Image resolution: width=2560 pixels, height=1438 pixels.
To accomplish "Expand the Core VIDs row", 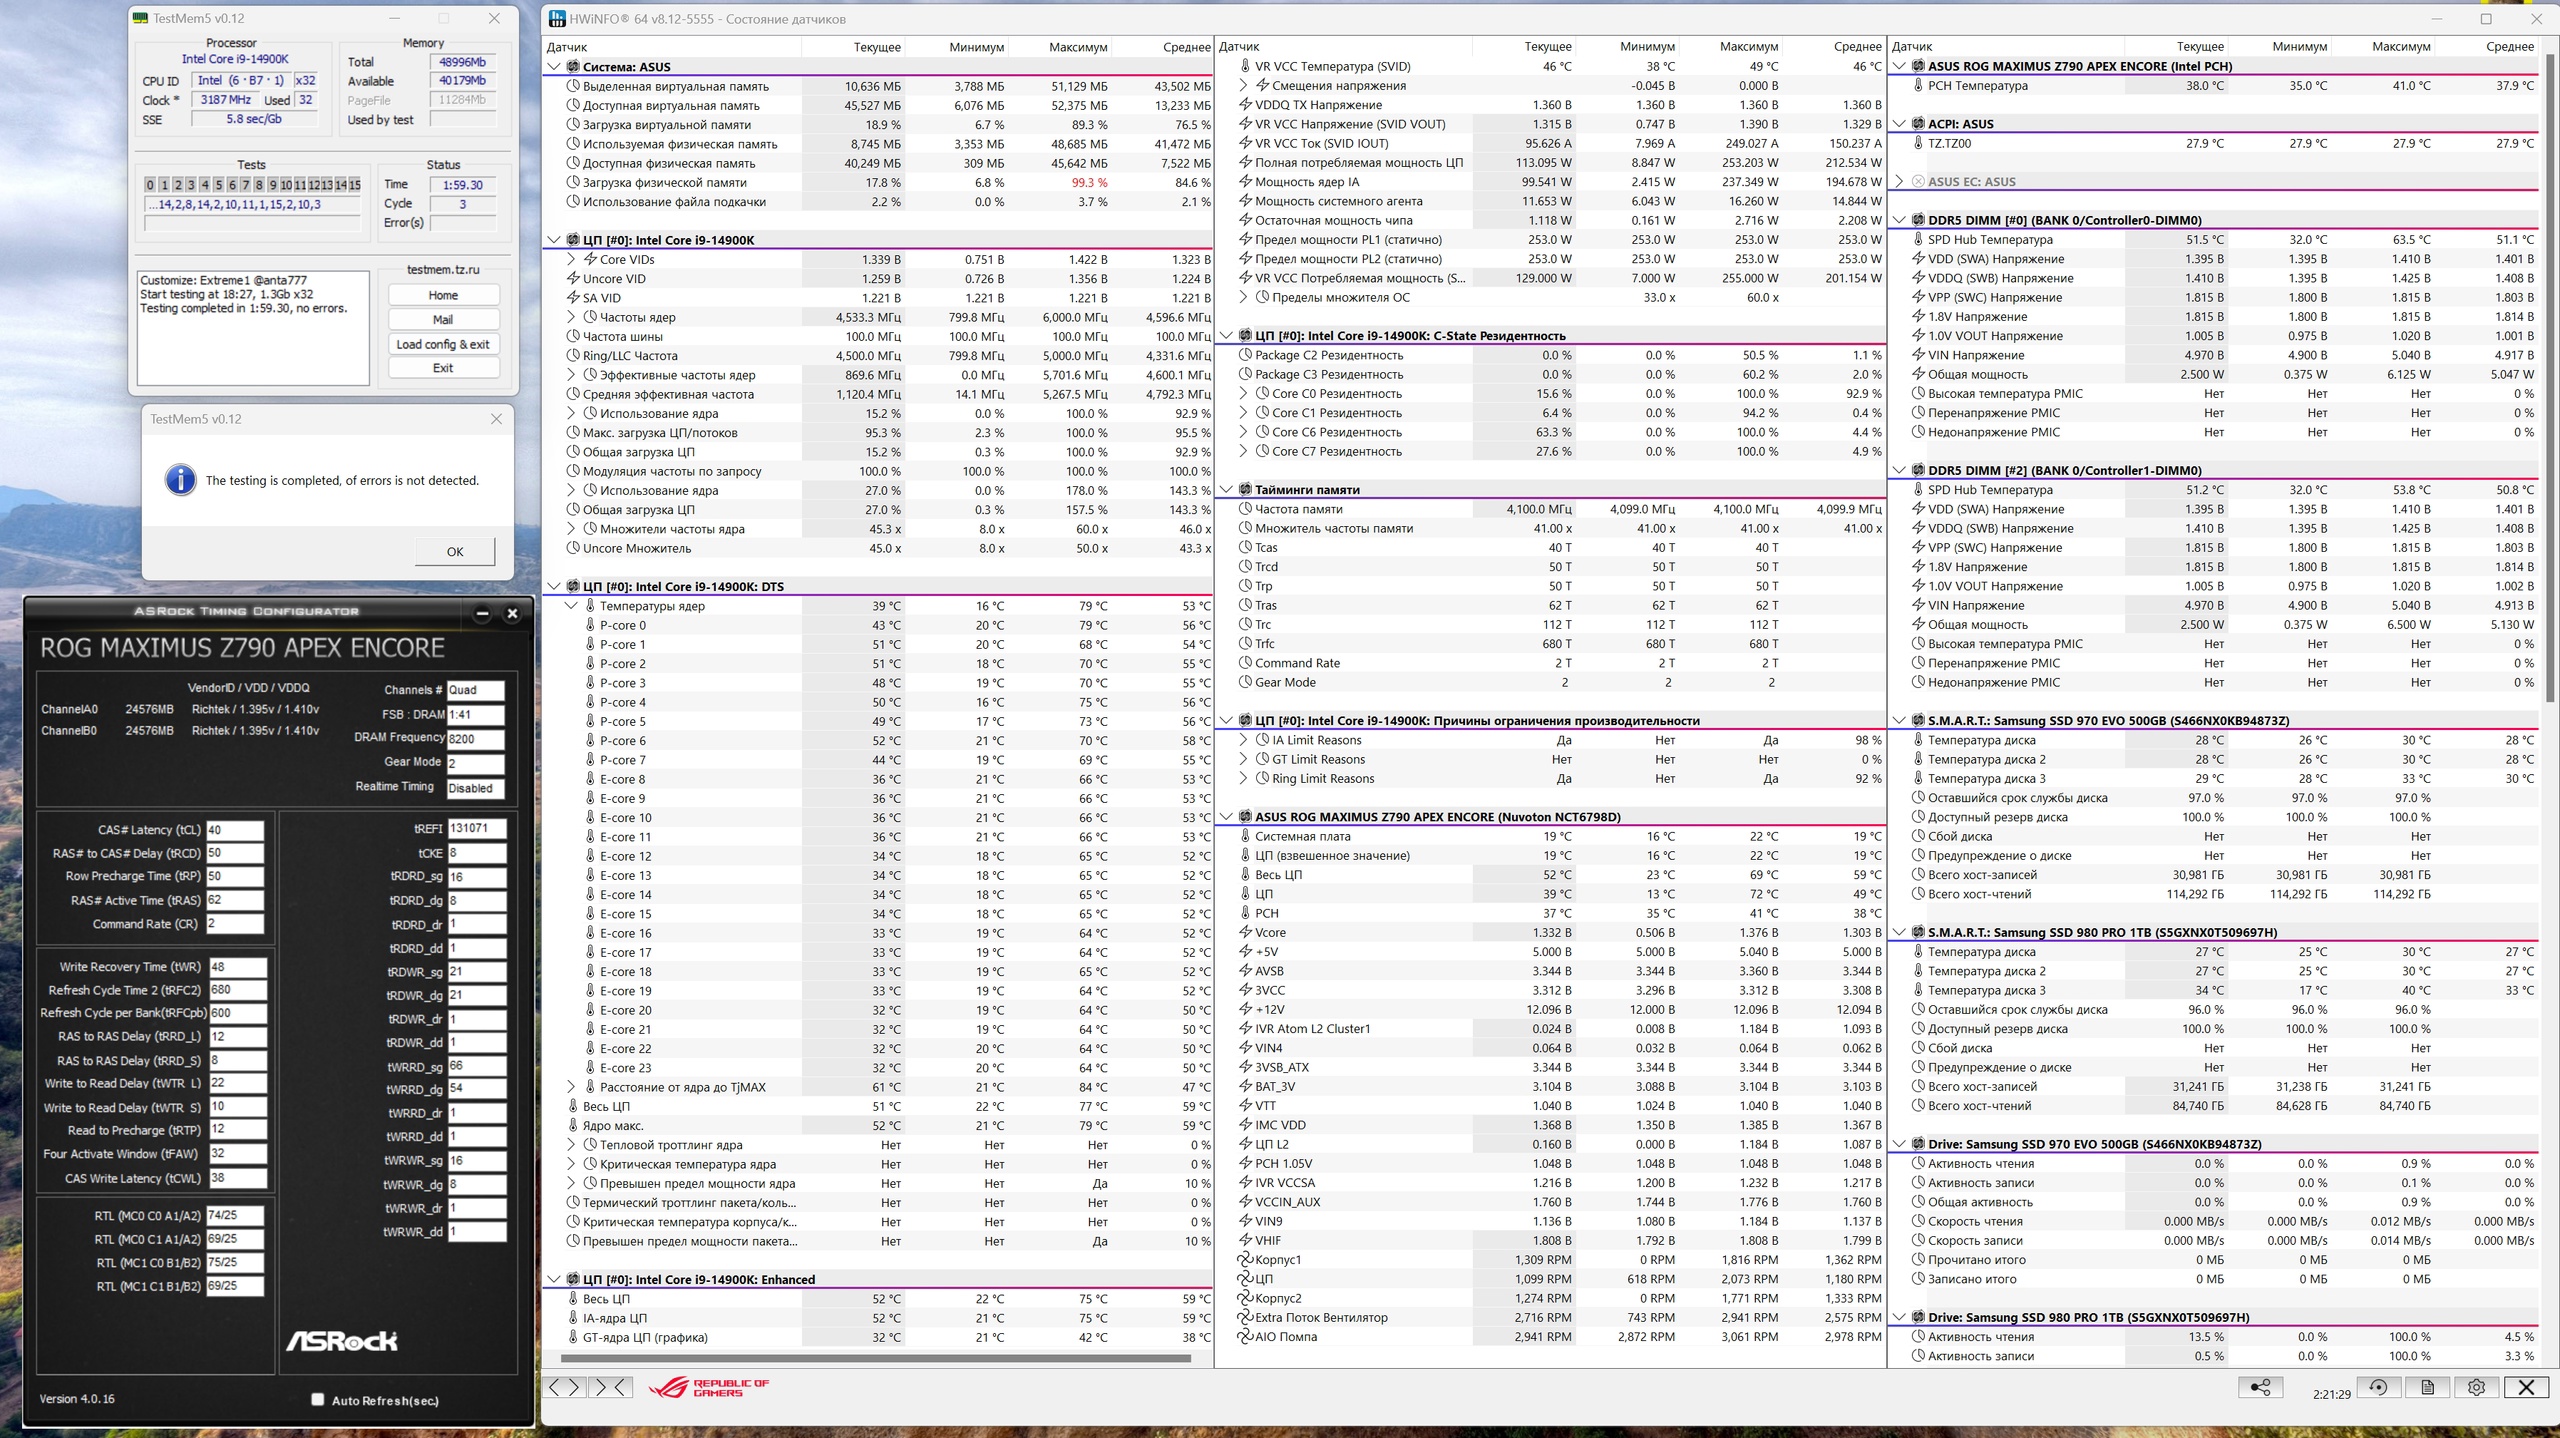I will (572, 259).
